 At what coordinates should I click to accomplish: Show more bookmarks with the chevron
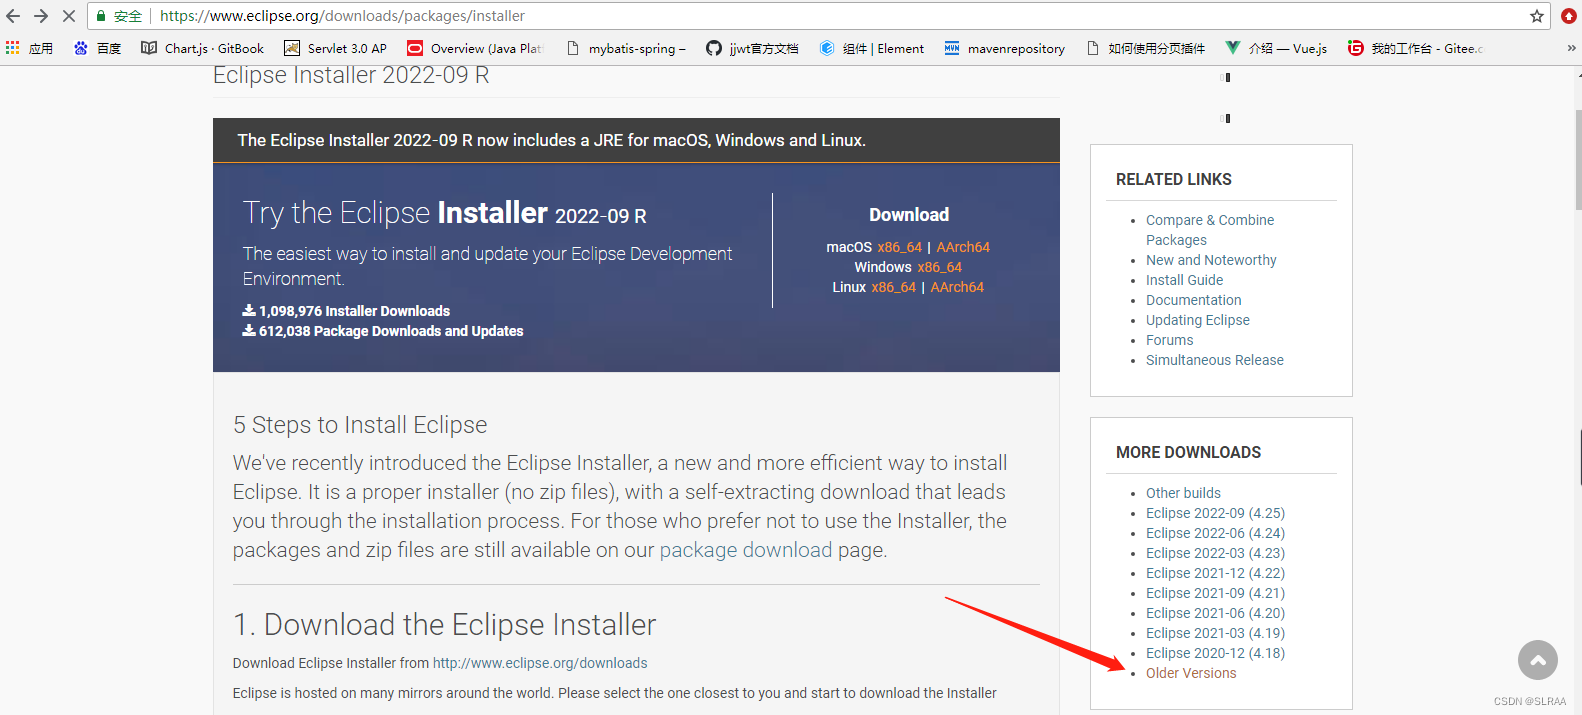click(x=1571, y=48)
